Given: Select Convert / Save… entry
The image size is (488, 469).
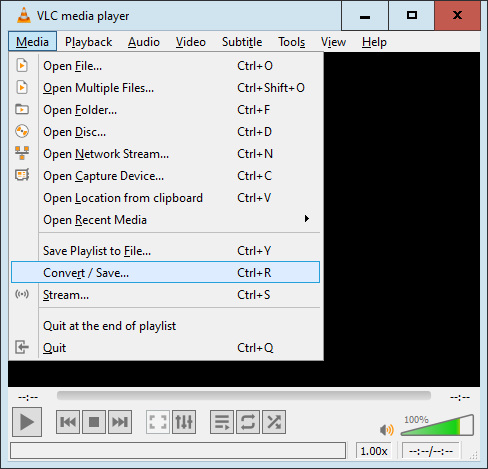Looking at the screenshot, I should 165,272.
